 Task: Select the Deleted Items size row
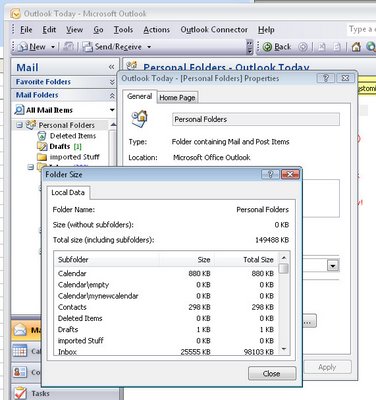click(x=166, y=318)
